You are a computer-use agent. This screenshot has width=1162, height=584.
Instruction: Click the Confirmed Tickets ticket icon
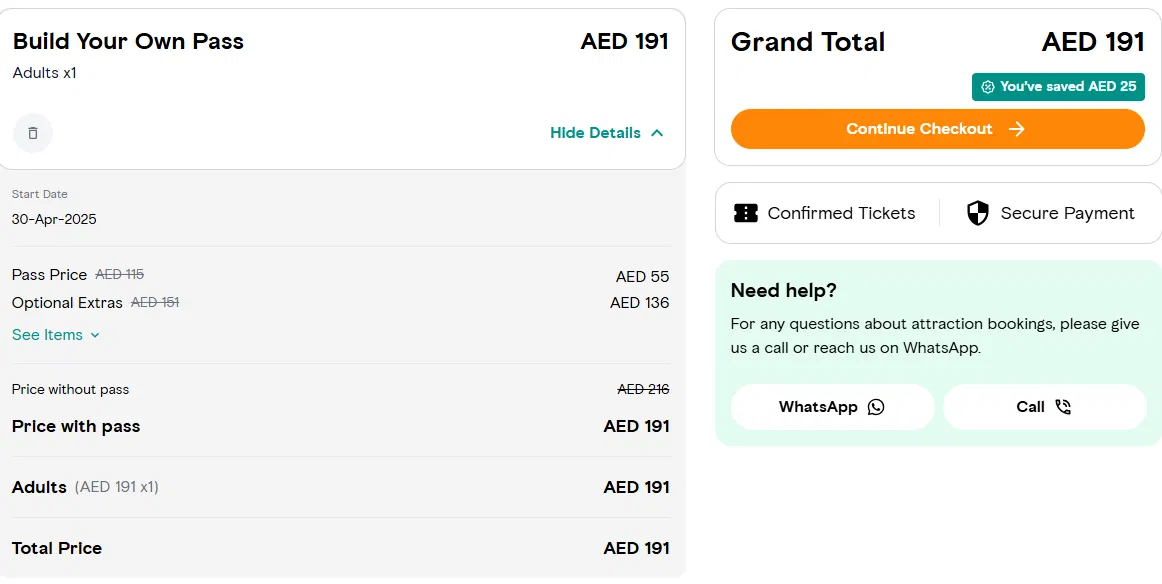point(746,213)
